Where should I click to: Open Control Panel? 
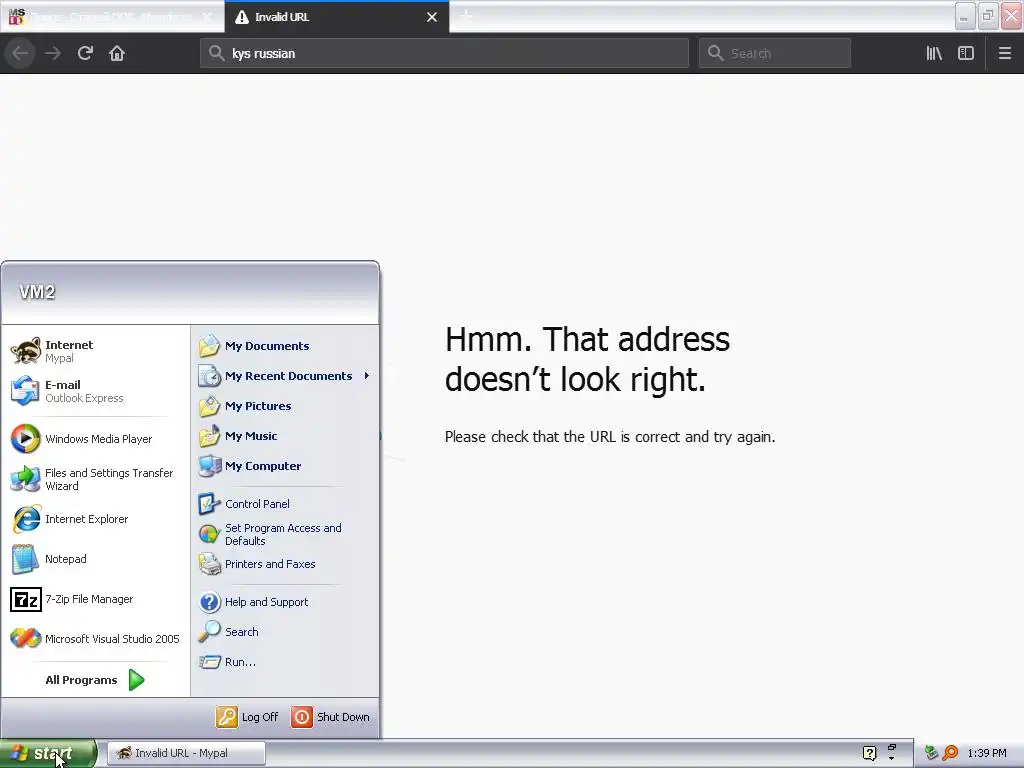[285, 504]
